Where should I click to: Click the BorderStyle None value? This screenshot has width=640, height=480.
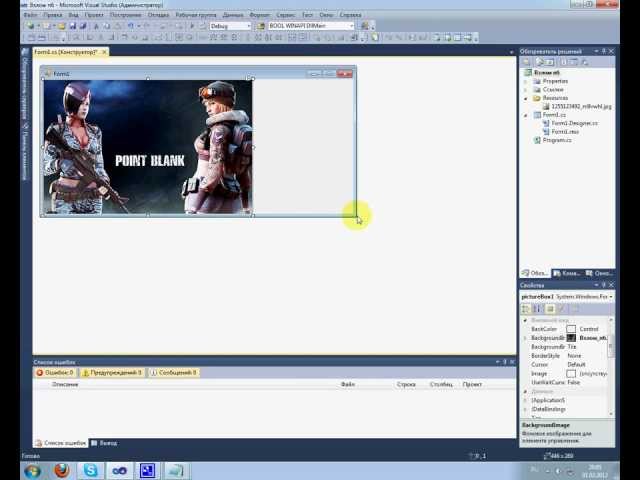(x=574, y=356)
